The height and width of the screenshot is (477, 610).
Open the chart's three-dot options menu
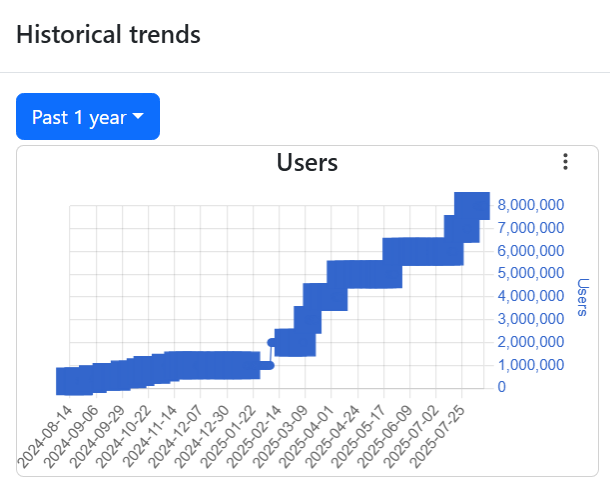(x=565, y=162)
